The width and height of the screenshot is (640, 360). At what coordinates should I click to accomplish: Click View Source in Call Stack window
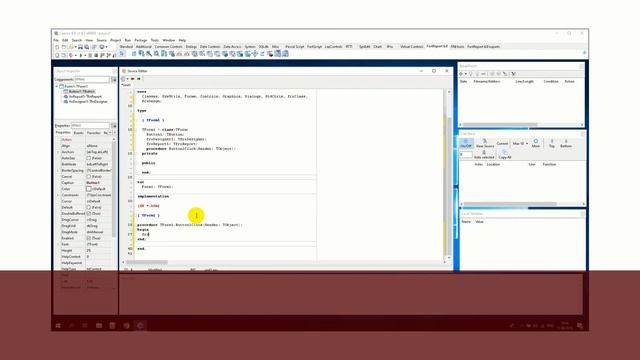485,143
